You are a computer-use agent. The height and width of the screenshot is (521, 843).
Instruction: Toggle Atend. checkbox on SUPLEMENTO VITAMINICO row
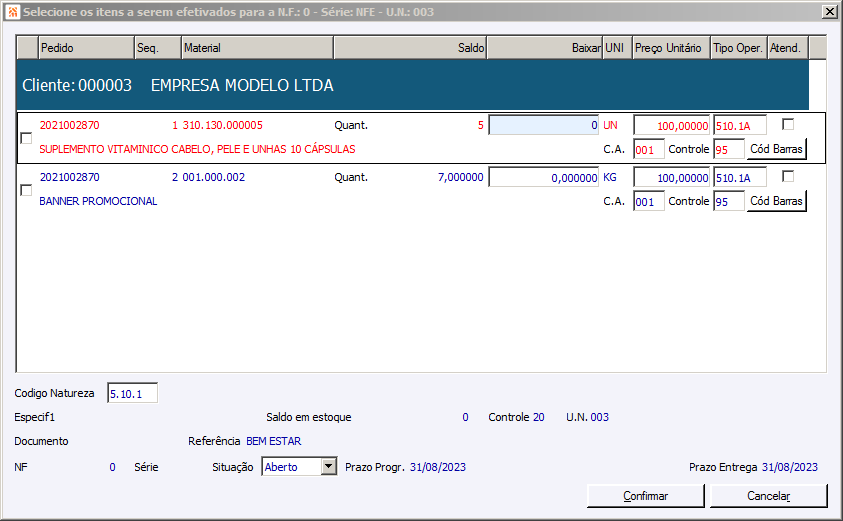coord(788,124)
